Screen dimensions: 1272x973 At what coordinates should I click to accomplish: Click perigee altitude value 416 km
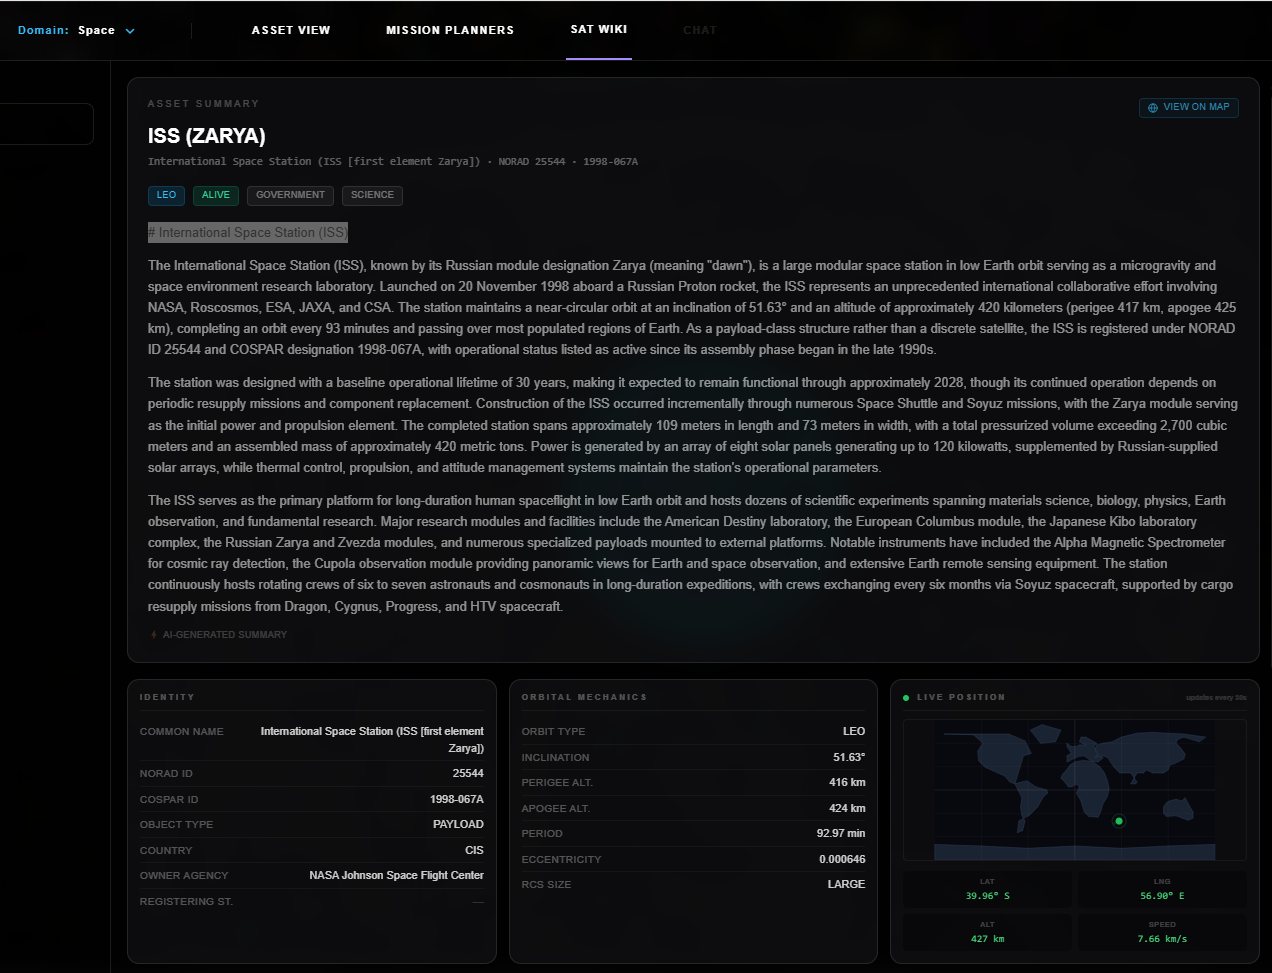(x=847, y=782)
